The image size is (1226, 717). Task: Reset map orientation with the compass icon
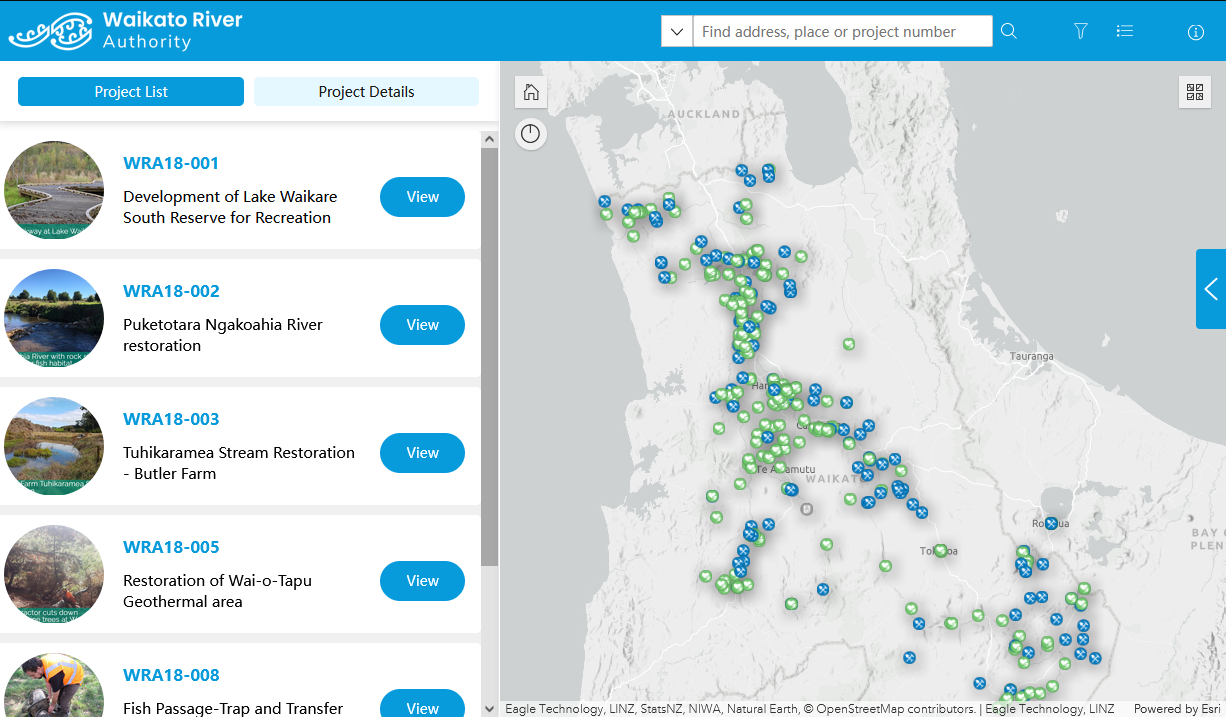coord(530,133)
